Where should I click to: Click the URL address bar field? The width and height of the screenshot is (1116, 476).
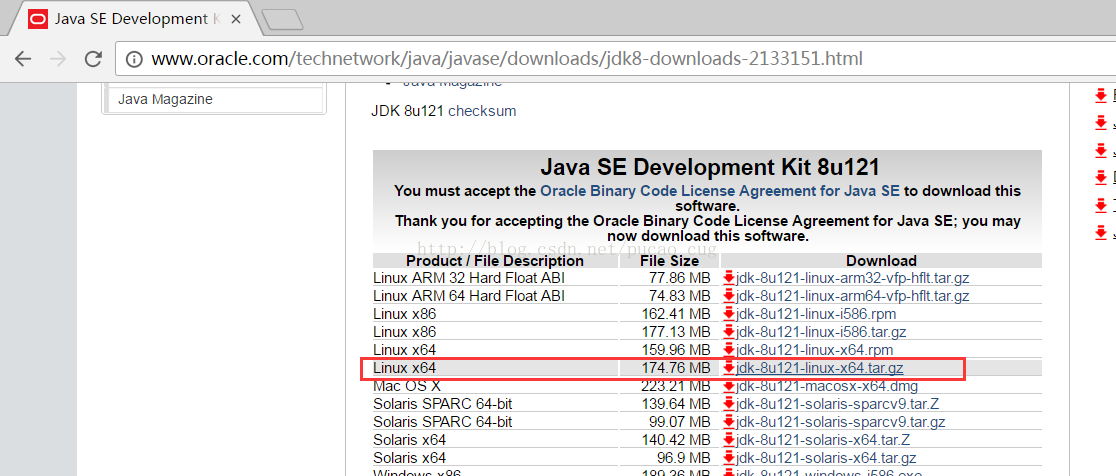pyautogui.click(x=600, y=59)
